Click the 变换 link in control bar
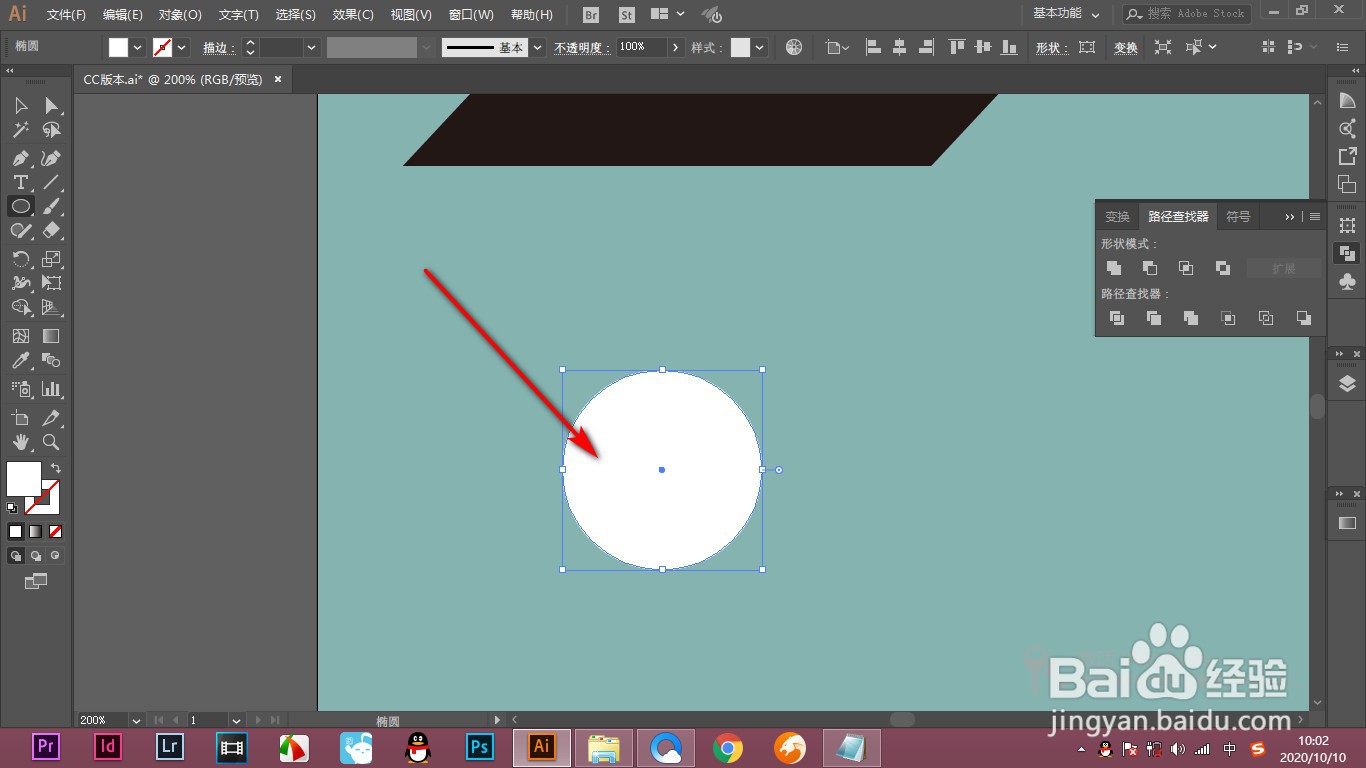 1126,47
